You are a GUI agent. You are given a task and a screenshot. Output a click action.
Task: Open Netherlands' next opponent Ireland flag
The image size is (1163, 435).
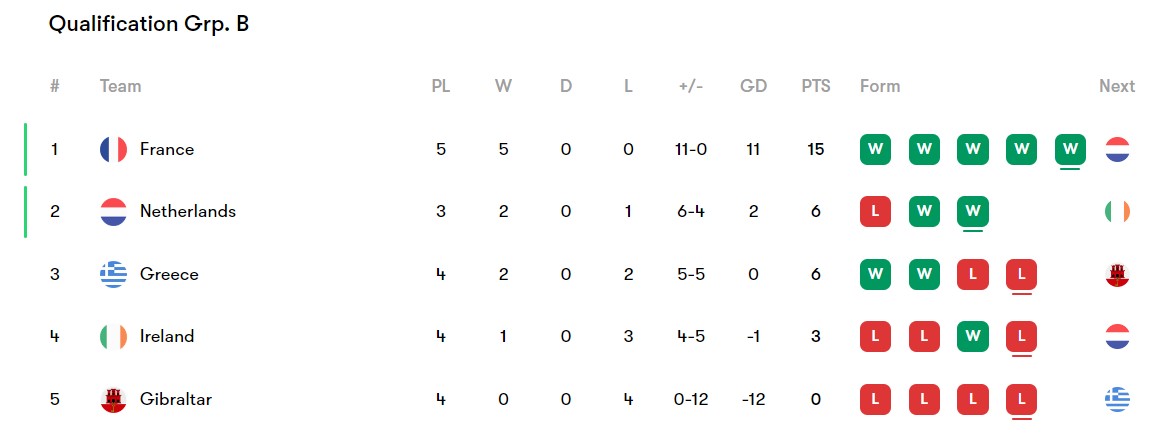click(1117, 212)
